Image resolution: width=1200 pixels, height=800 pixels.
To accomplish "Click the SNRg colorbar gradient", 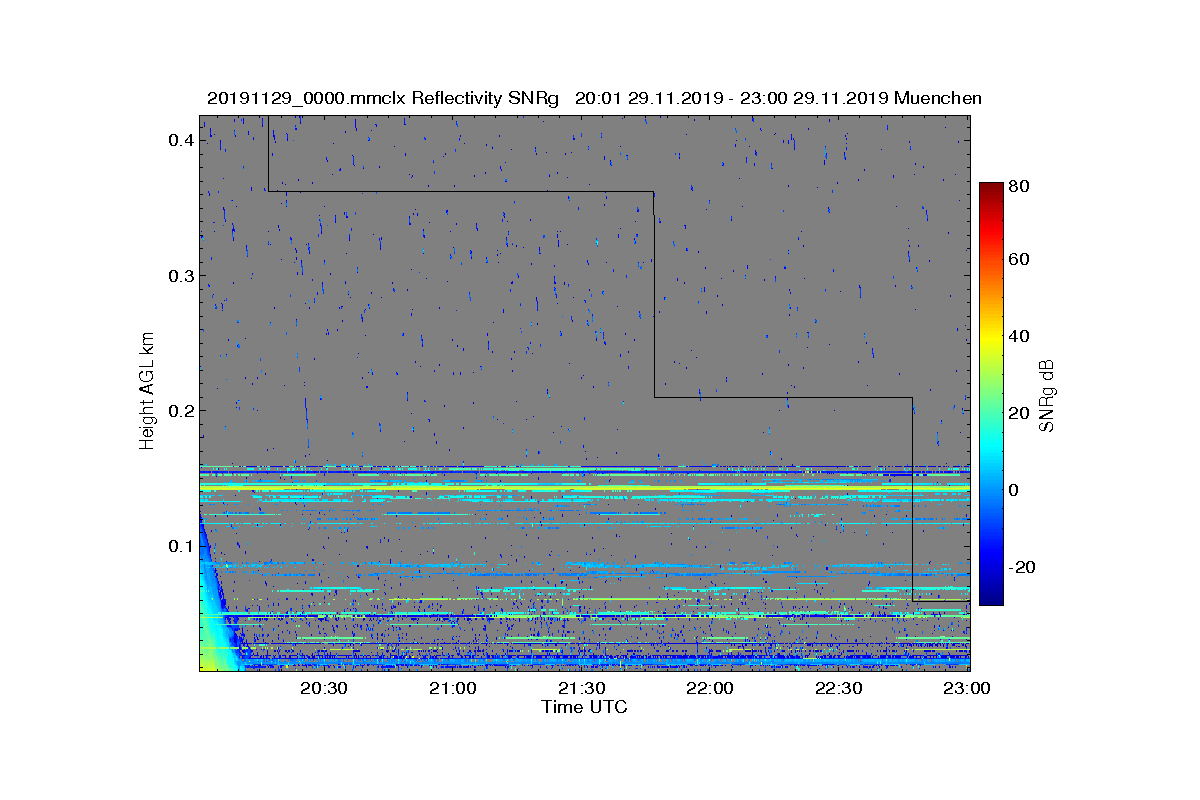I will coord(991,394).
